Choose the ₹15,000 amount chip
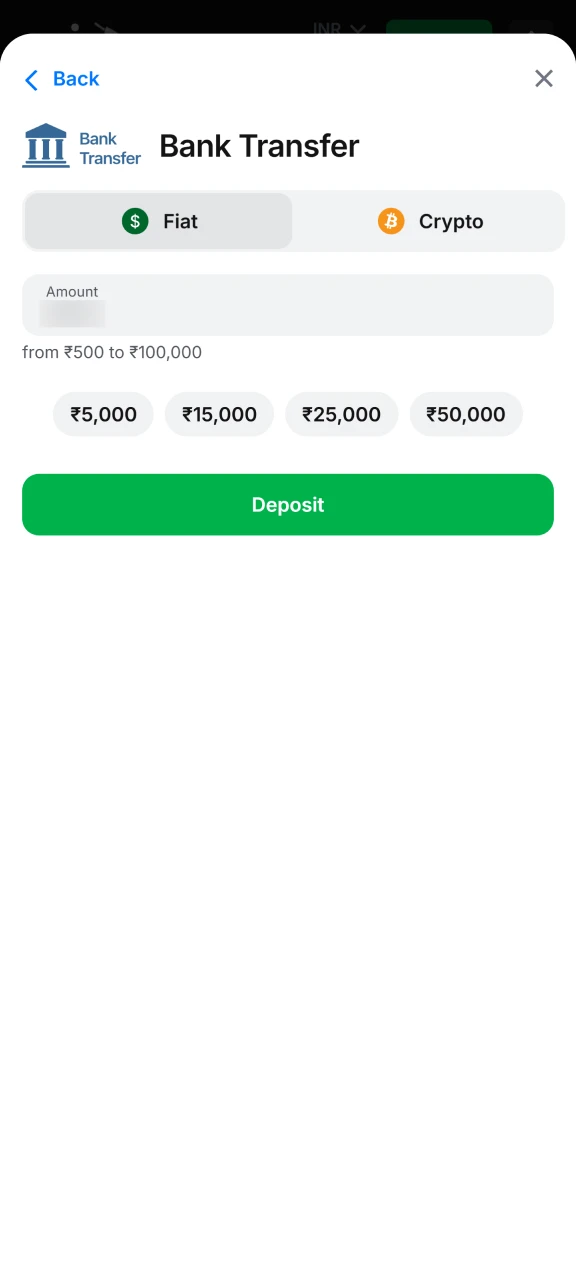The image size is (576, 1280). pos(219,413)
